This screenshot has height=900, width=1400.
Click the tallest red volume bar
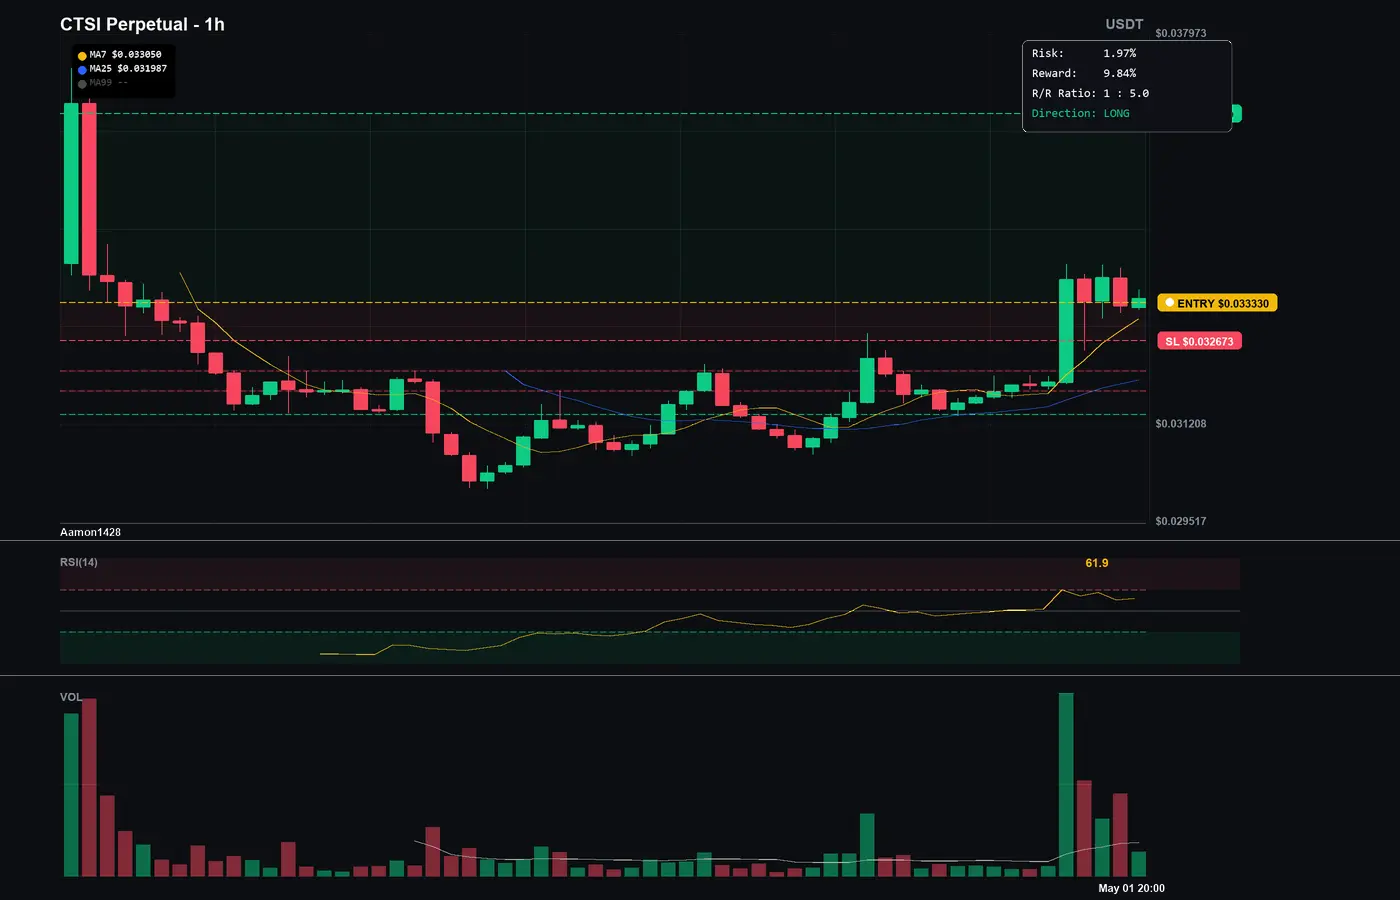[x=89, y=788]
